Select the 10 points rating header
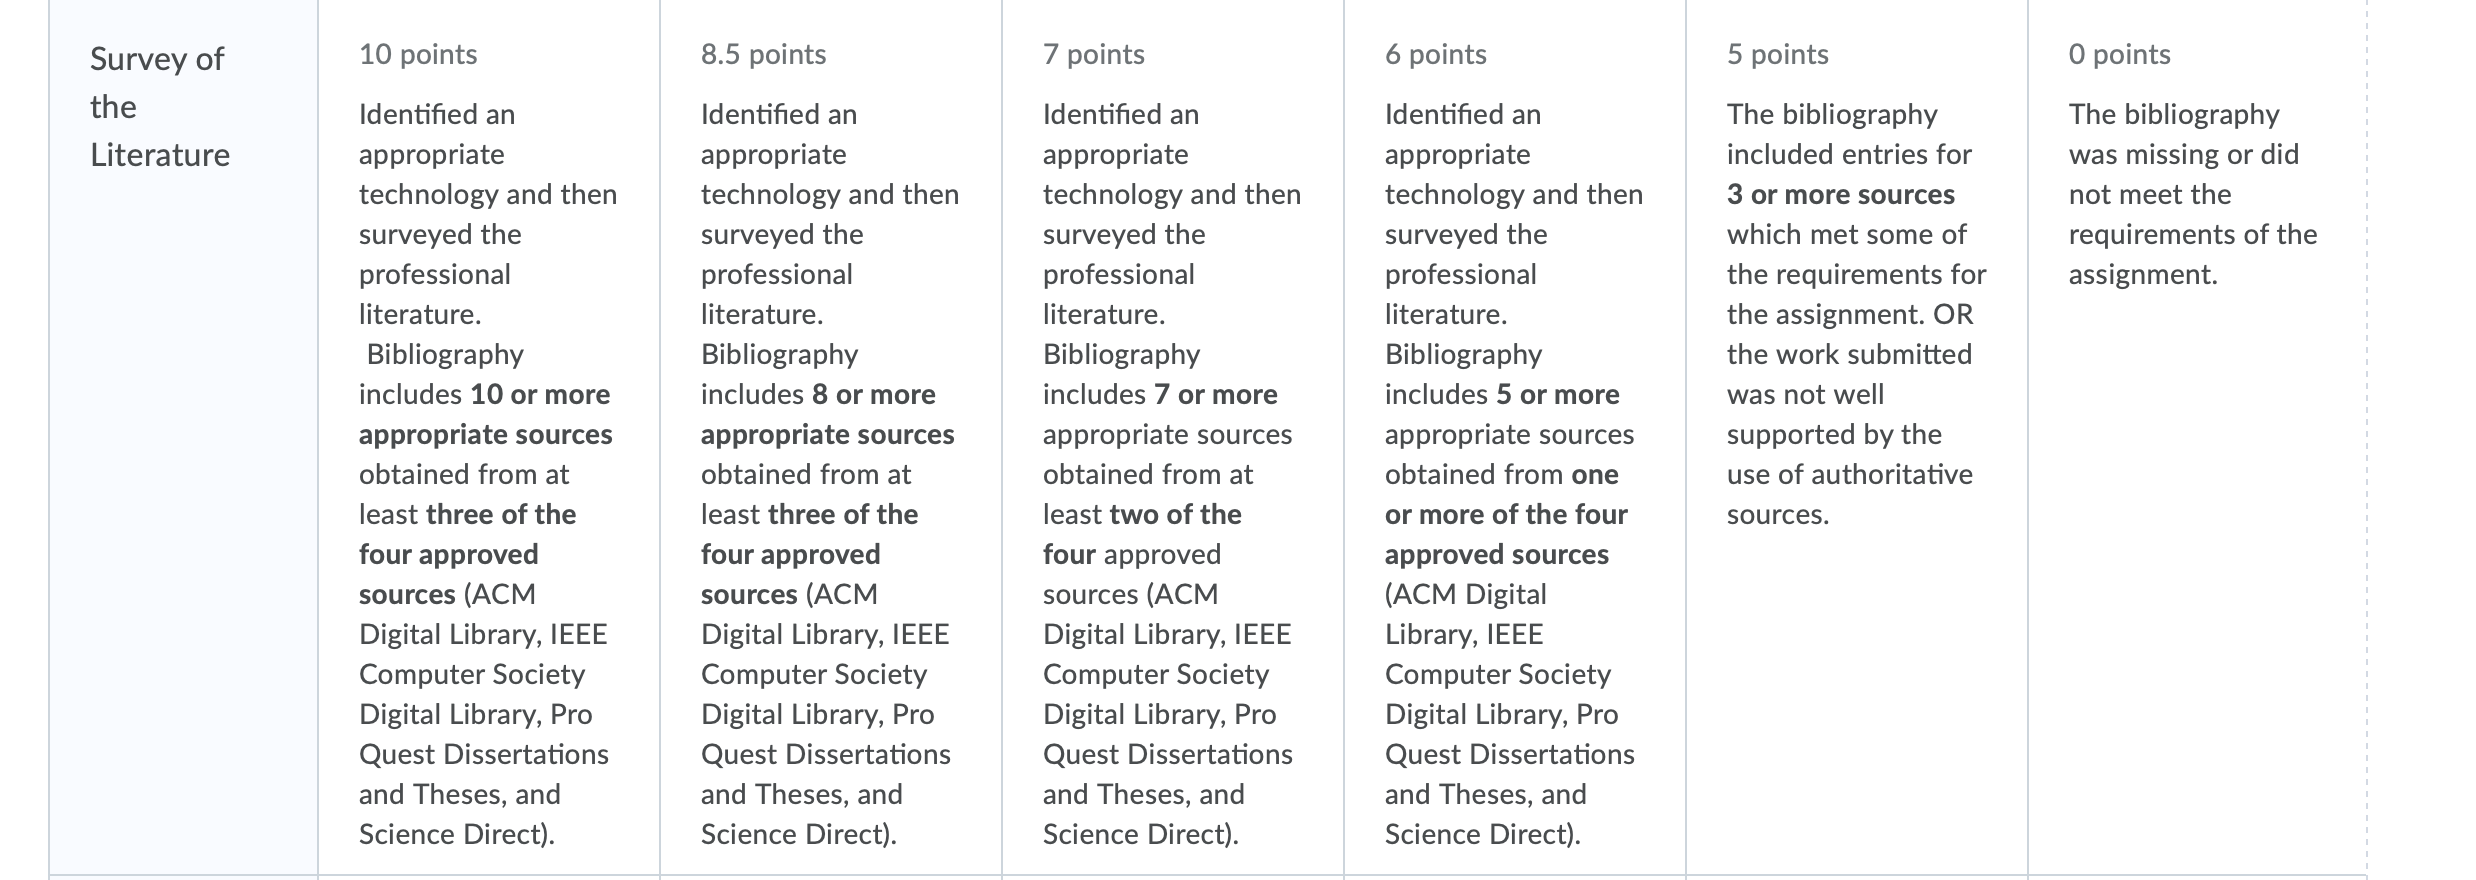Screen dimensions: 2476x880 (x=418, y=54)
